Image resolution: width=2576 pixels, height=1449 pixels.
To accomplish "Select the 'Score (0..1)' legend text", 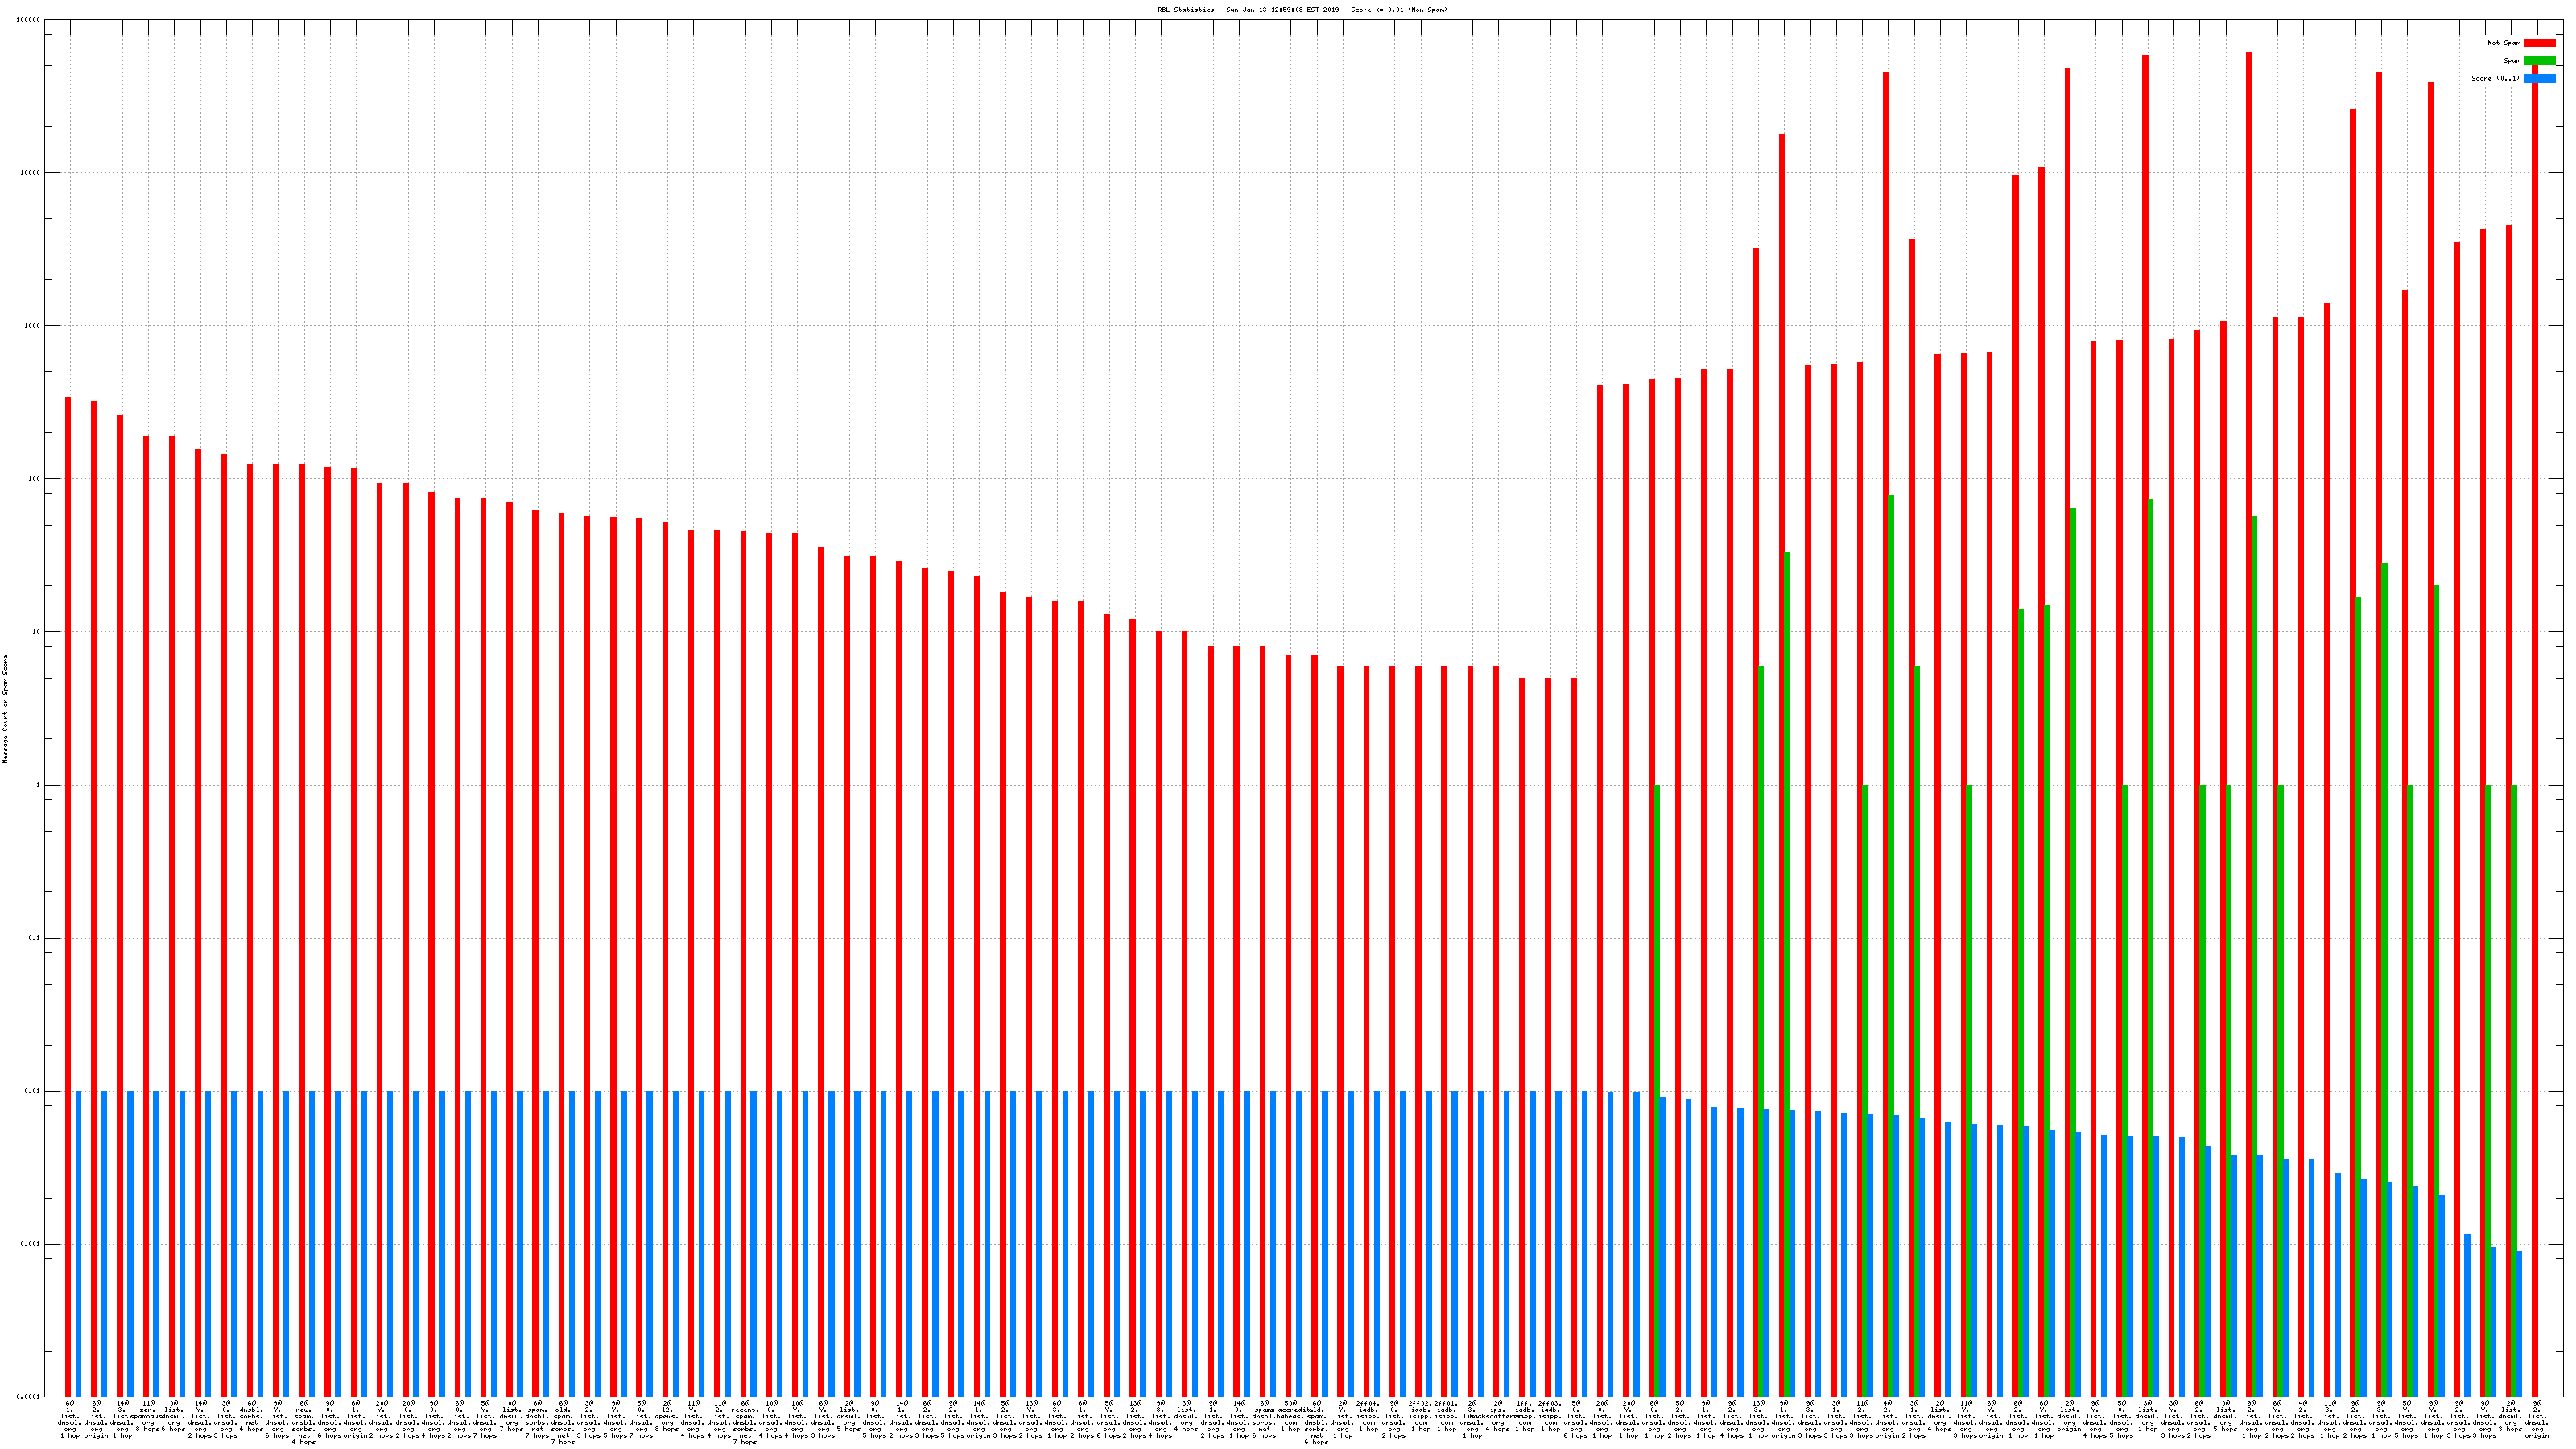I will (x=2495, y=78).
